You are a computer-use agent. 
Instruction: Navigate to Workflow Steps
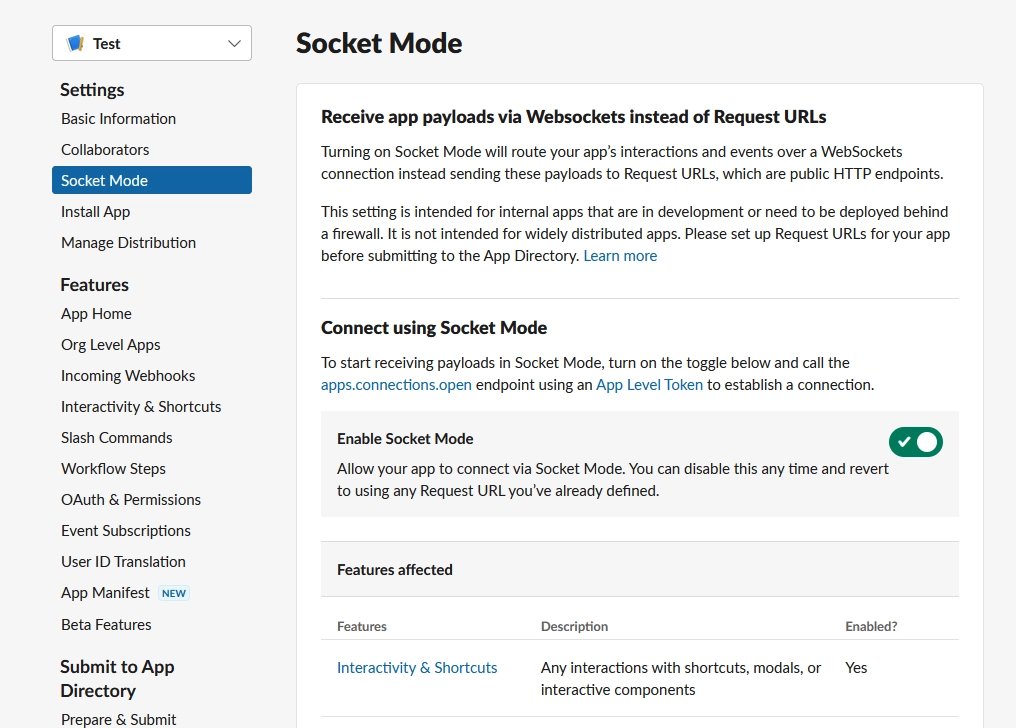pos(113,468)
